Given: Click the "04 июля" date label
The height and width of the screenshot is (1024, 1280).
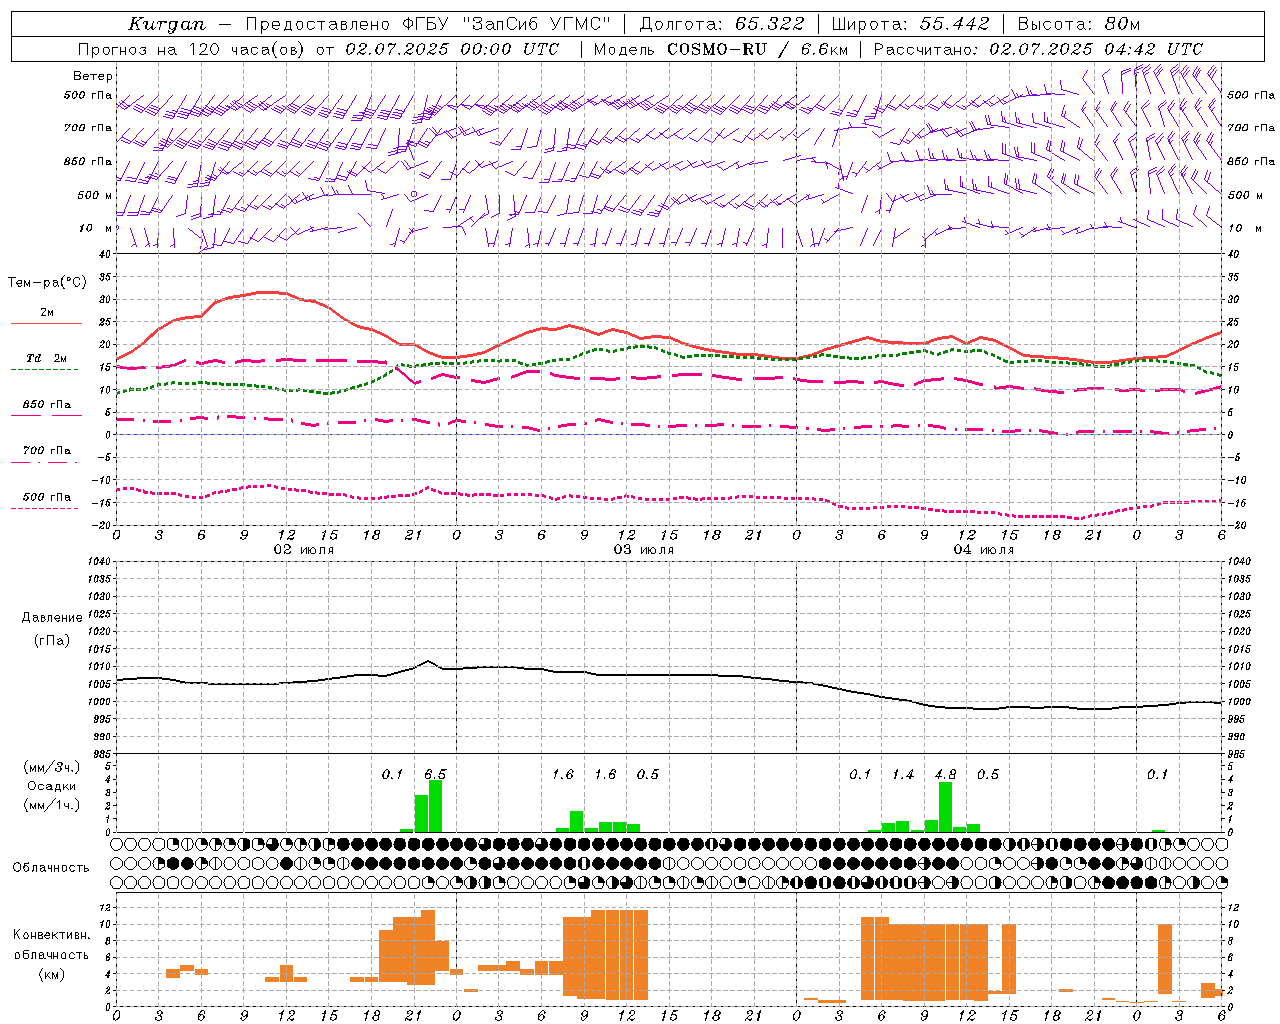Looking at the screenshot, I should click(984, 549).
